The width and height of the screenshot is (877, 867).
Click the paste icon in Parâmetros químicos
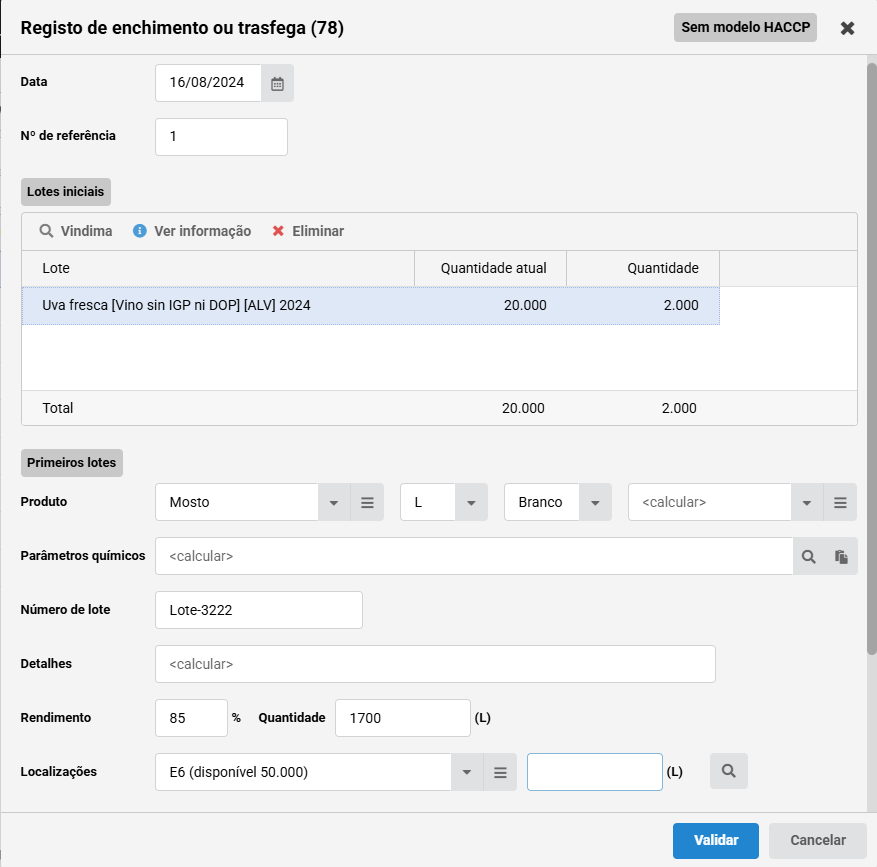[841, 557]
